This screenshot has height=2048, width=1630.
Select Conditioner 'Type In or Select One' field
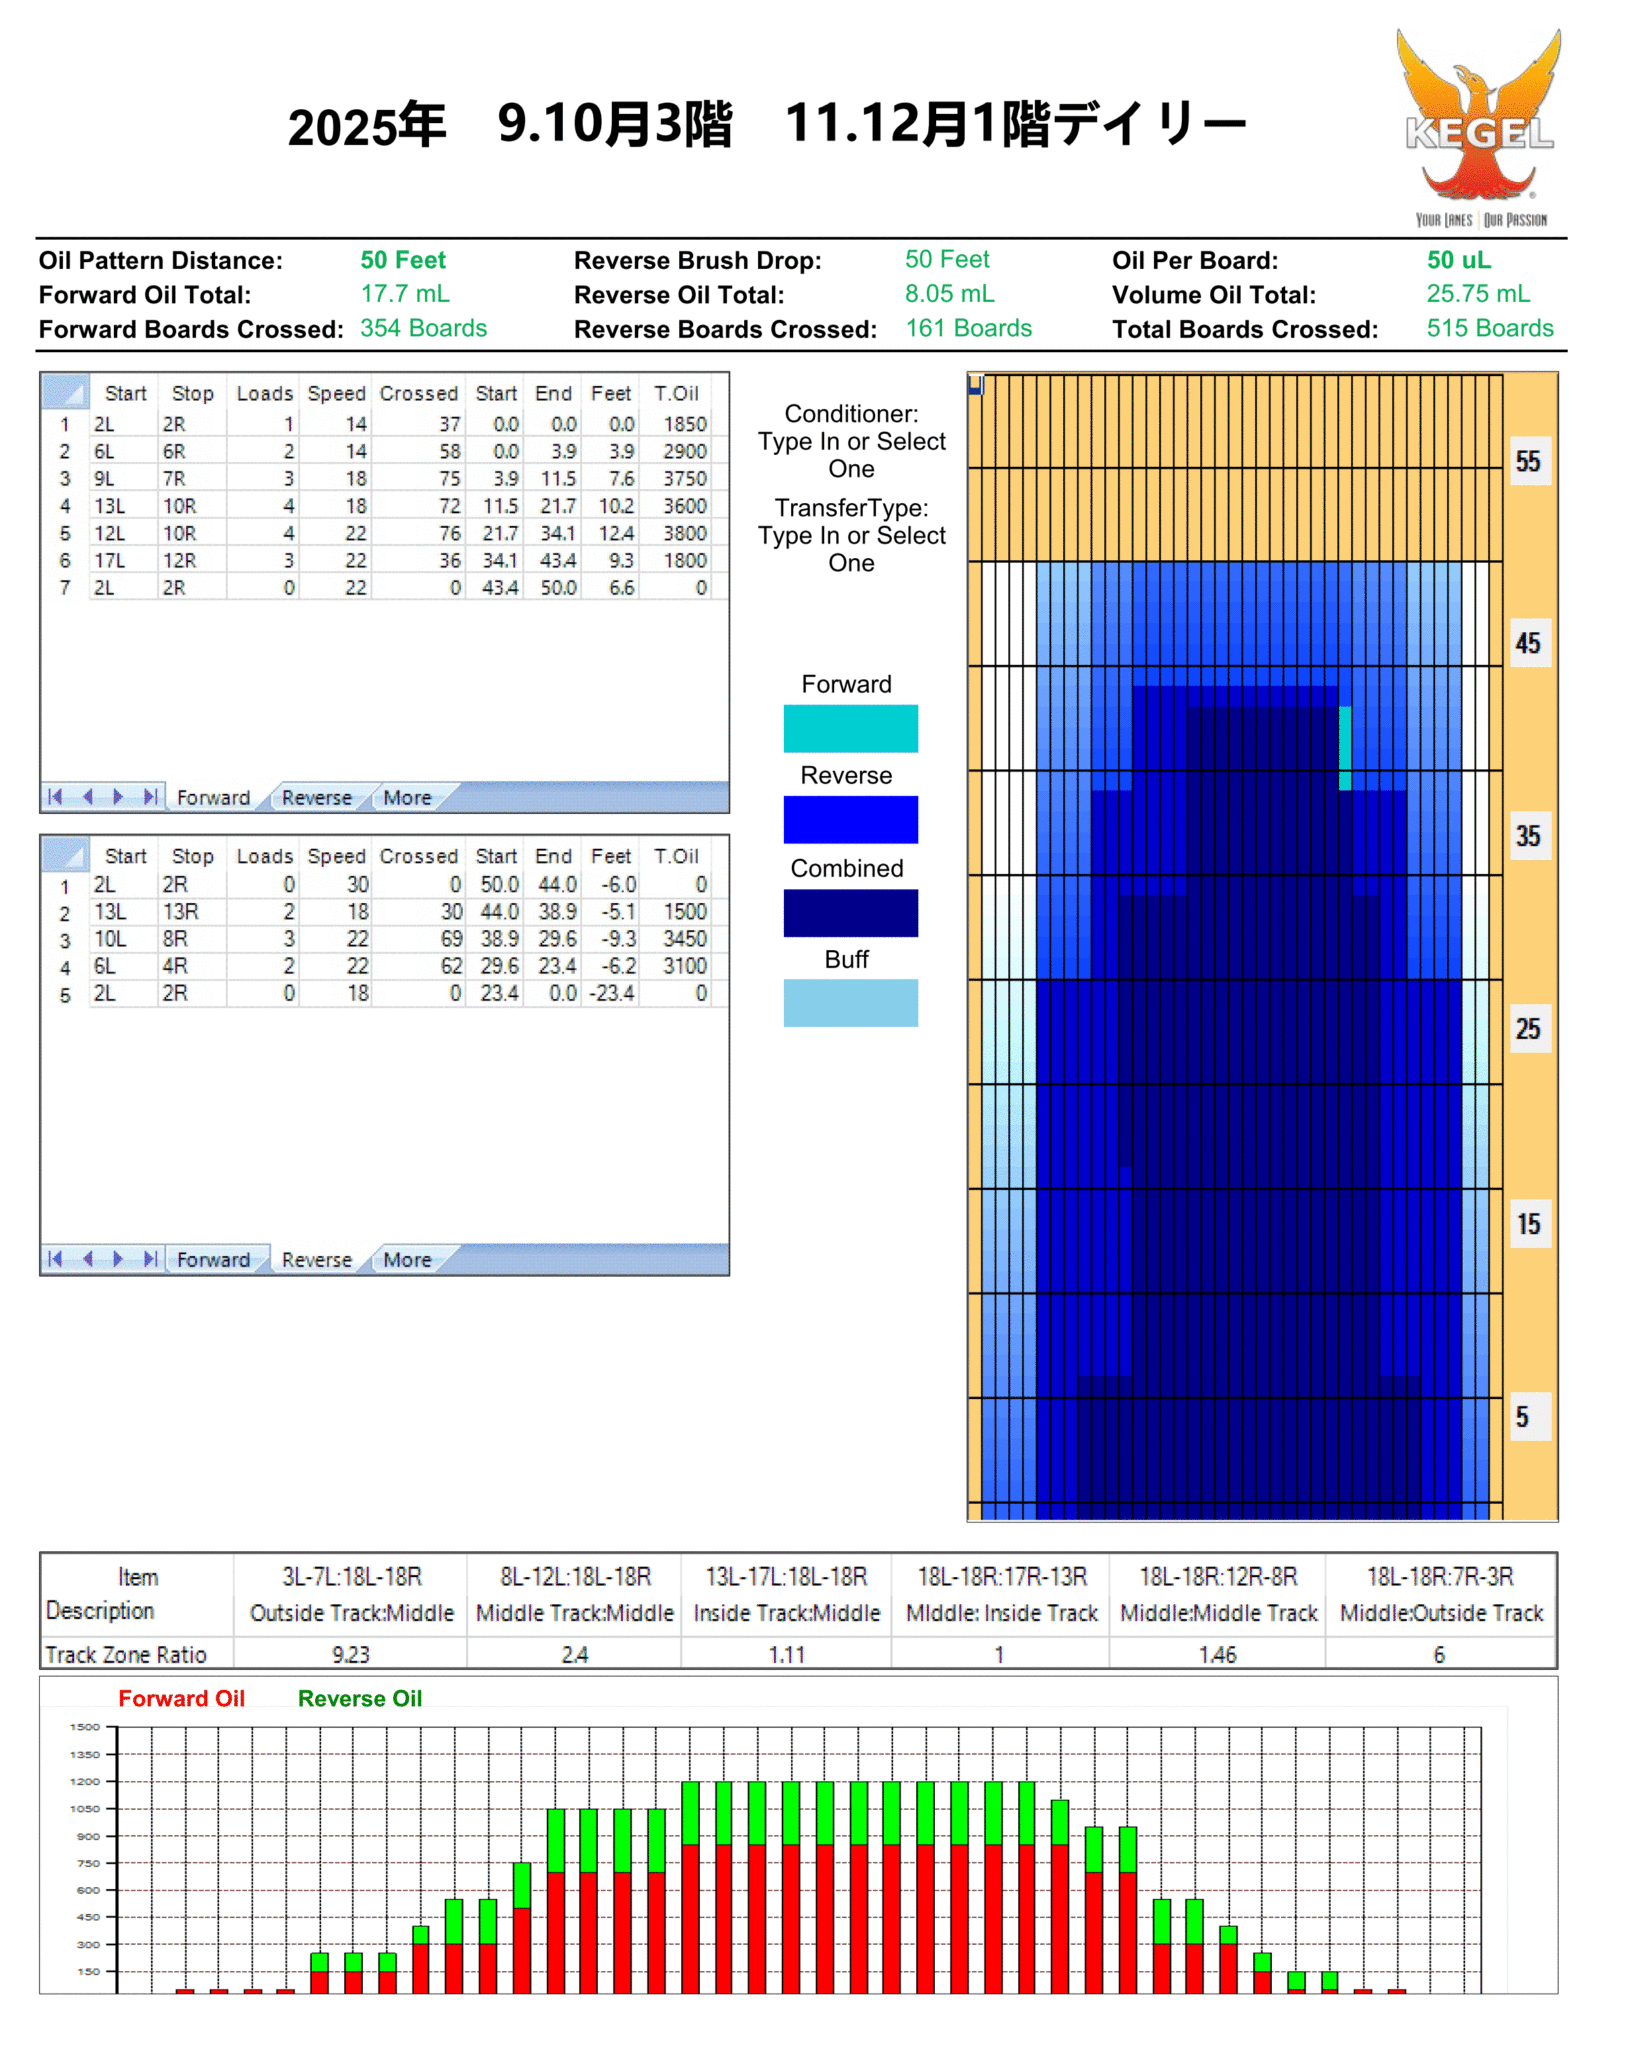click(851, 455)
